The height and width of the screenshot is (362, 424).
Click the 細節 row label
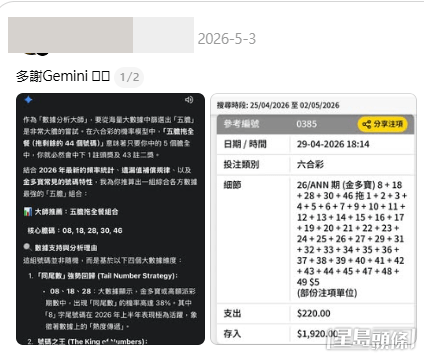click(x=232, y=185)
